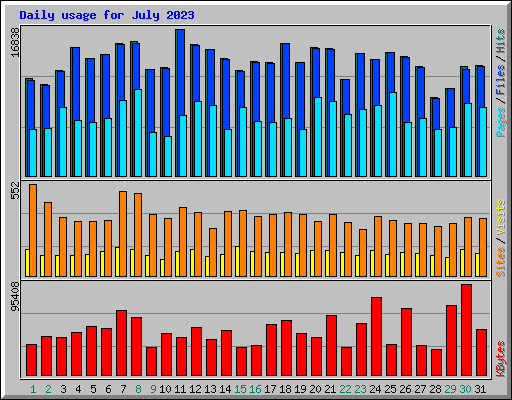The height and width of the screenshot is (400, 512).
Task: Select day label 2 on the x-axis
Action: (48, 389)
